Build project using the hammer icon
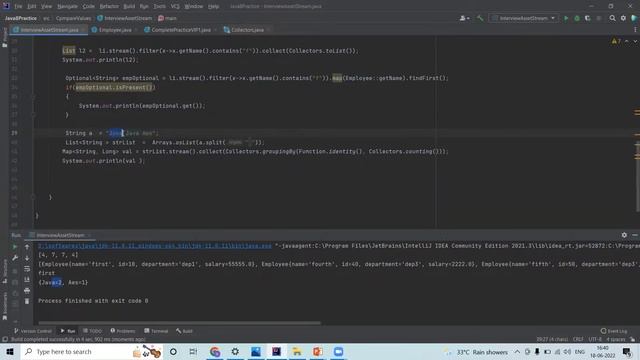The width and height of the screenshot is (640, 360). tap(480, 18)
